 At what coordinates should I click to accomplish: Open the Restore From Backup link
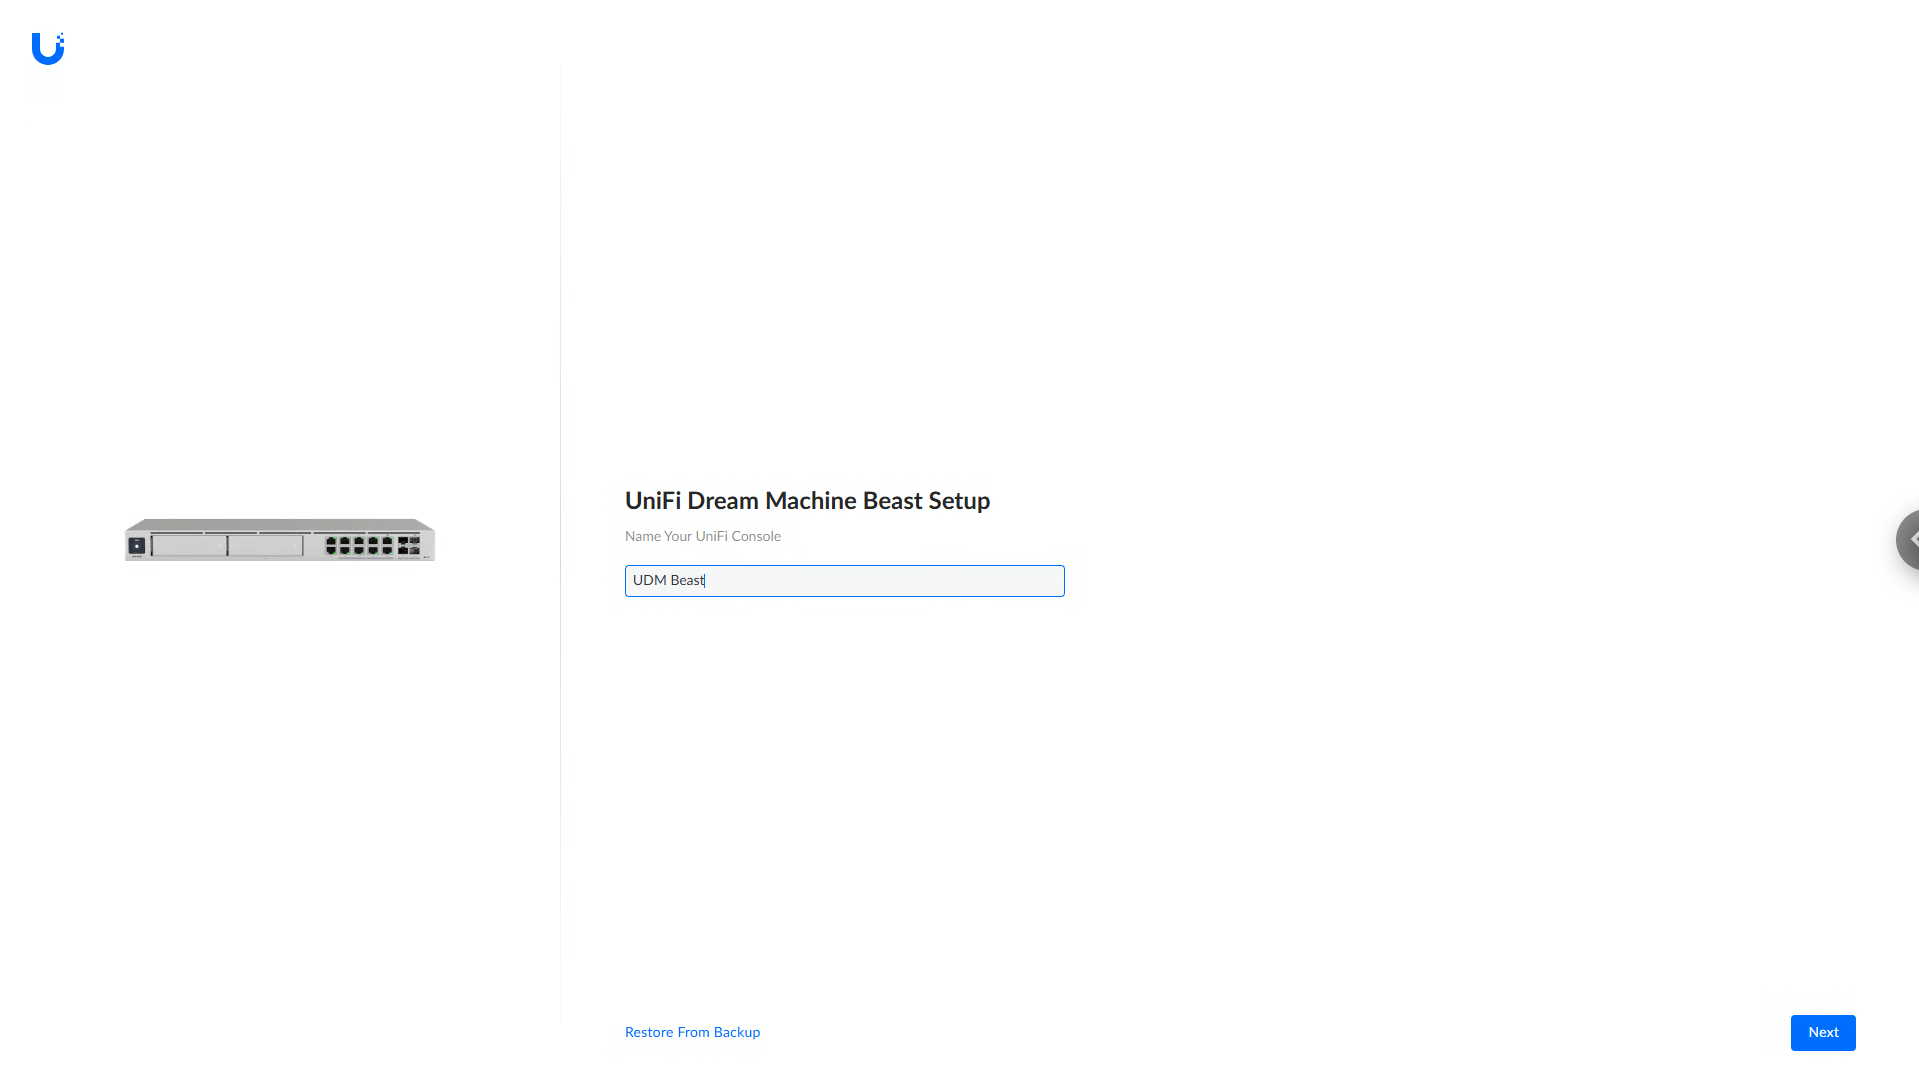692,1032
